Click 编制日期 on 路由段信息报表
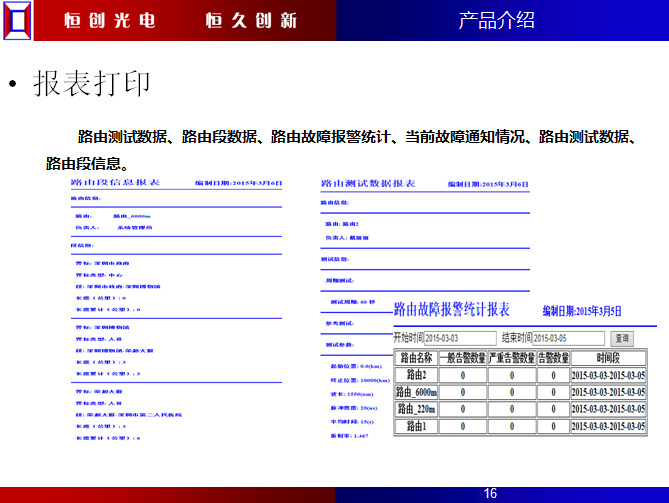Viewport: 669px width, 503px height. 239,183
